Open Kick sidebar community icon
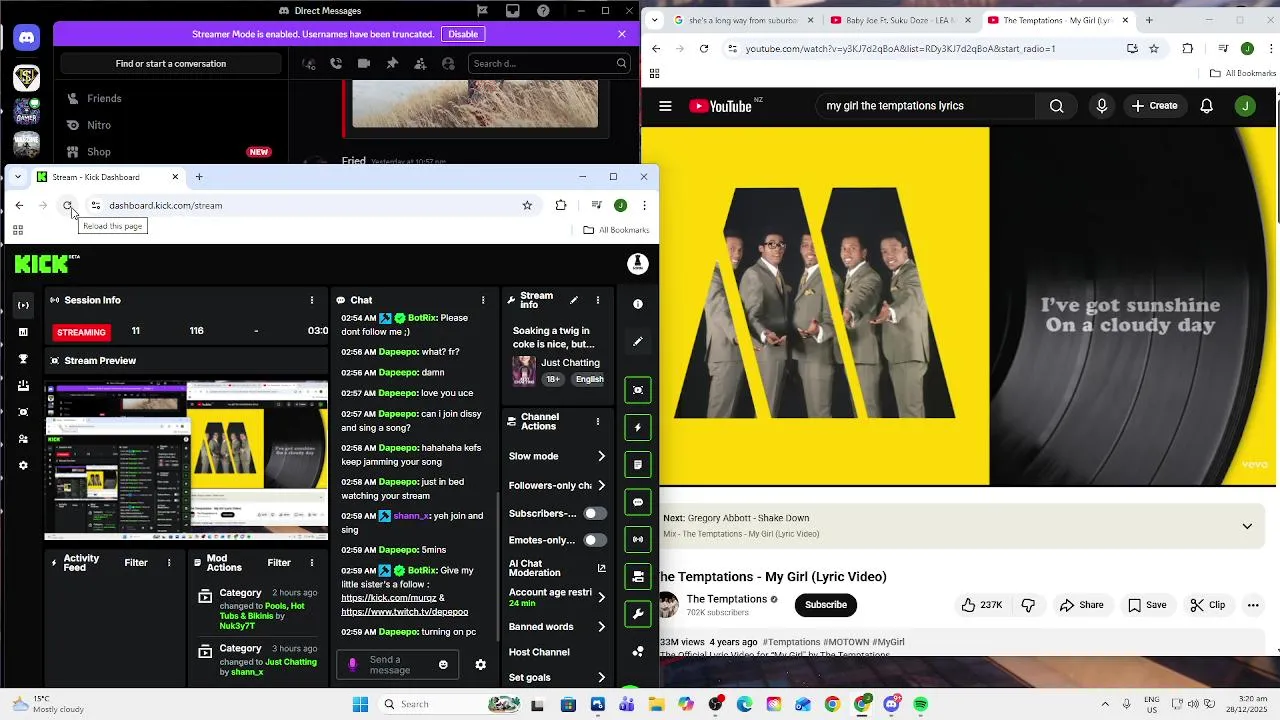1280x720 pixels. pyautogui.click(x=24, y=439)
